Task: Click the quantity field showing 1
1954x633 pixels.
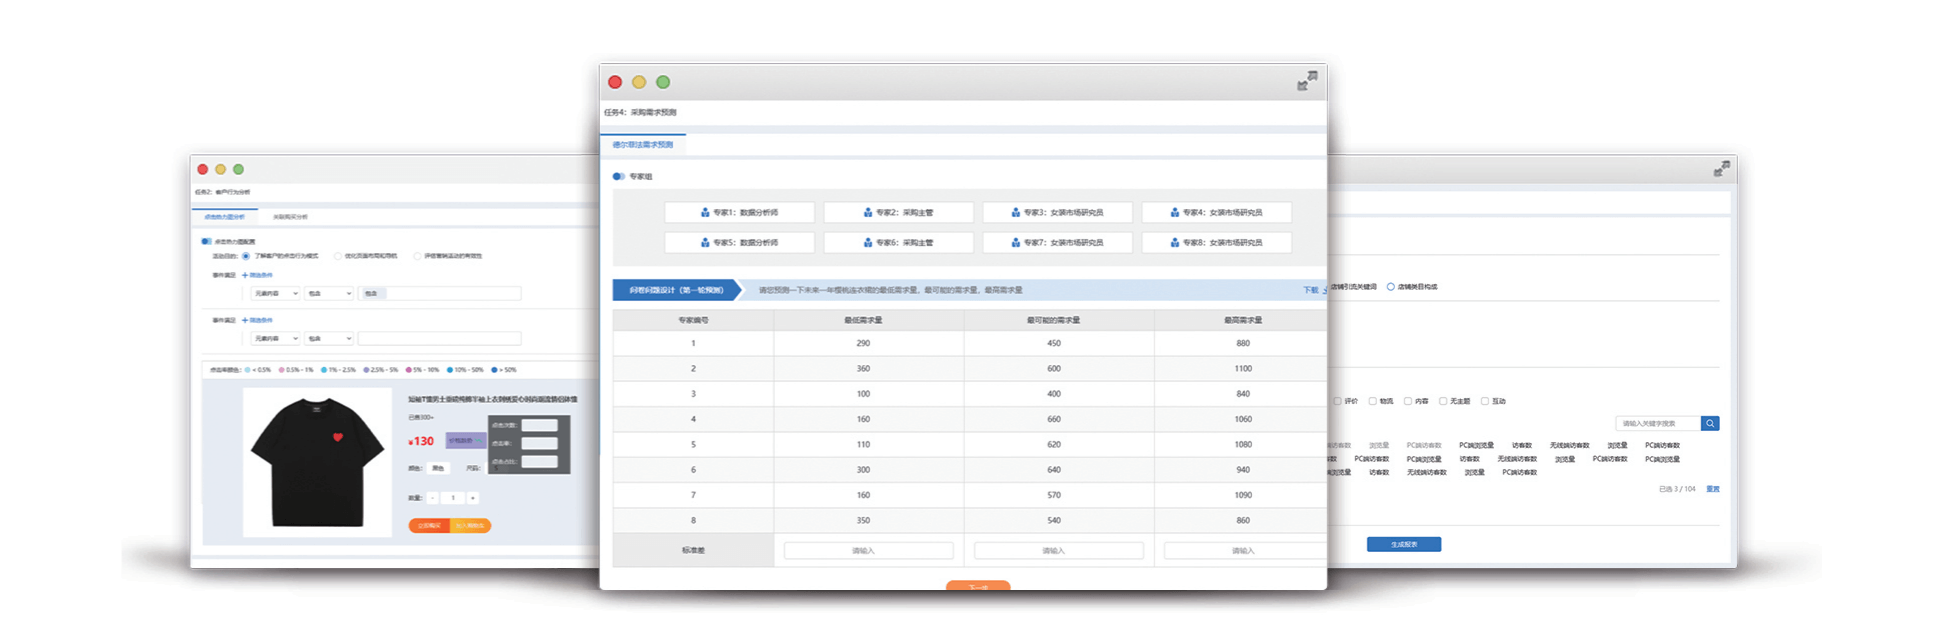Action: (453, 498)
